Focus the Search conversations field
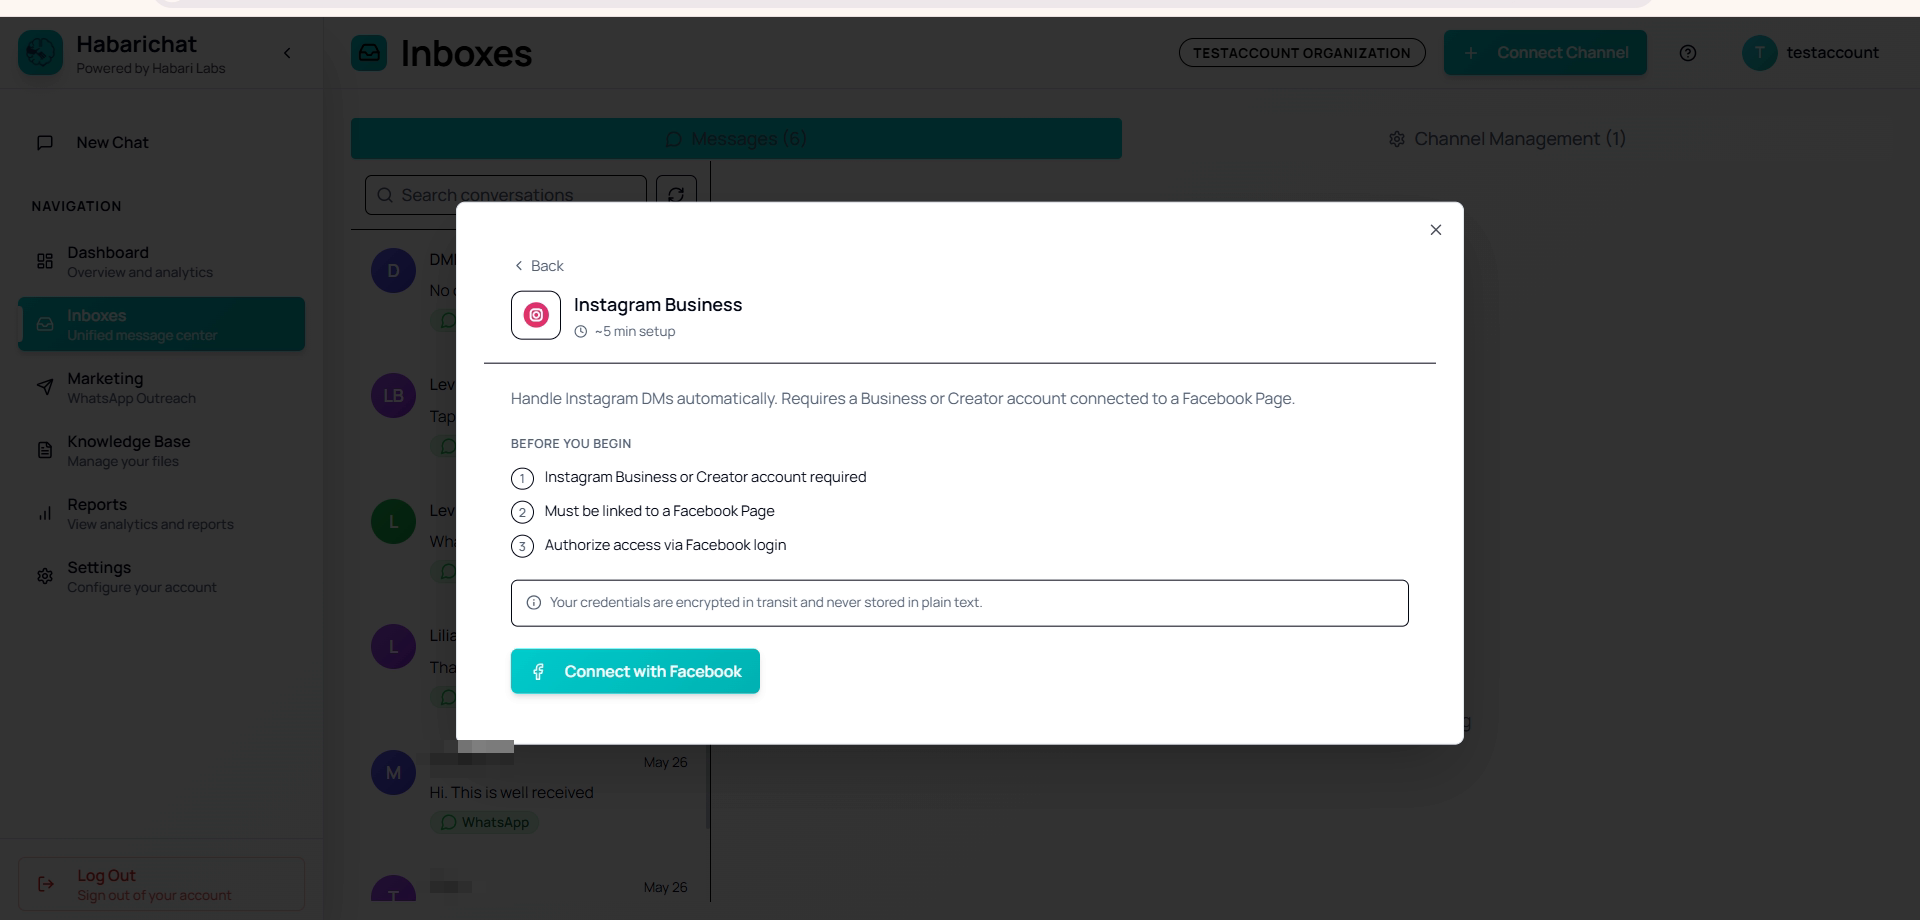1920x920 pixels. click(506, 195)
